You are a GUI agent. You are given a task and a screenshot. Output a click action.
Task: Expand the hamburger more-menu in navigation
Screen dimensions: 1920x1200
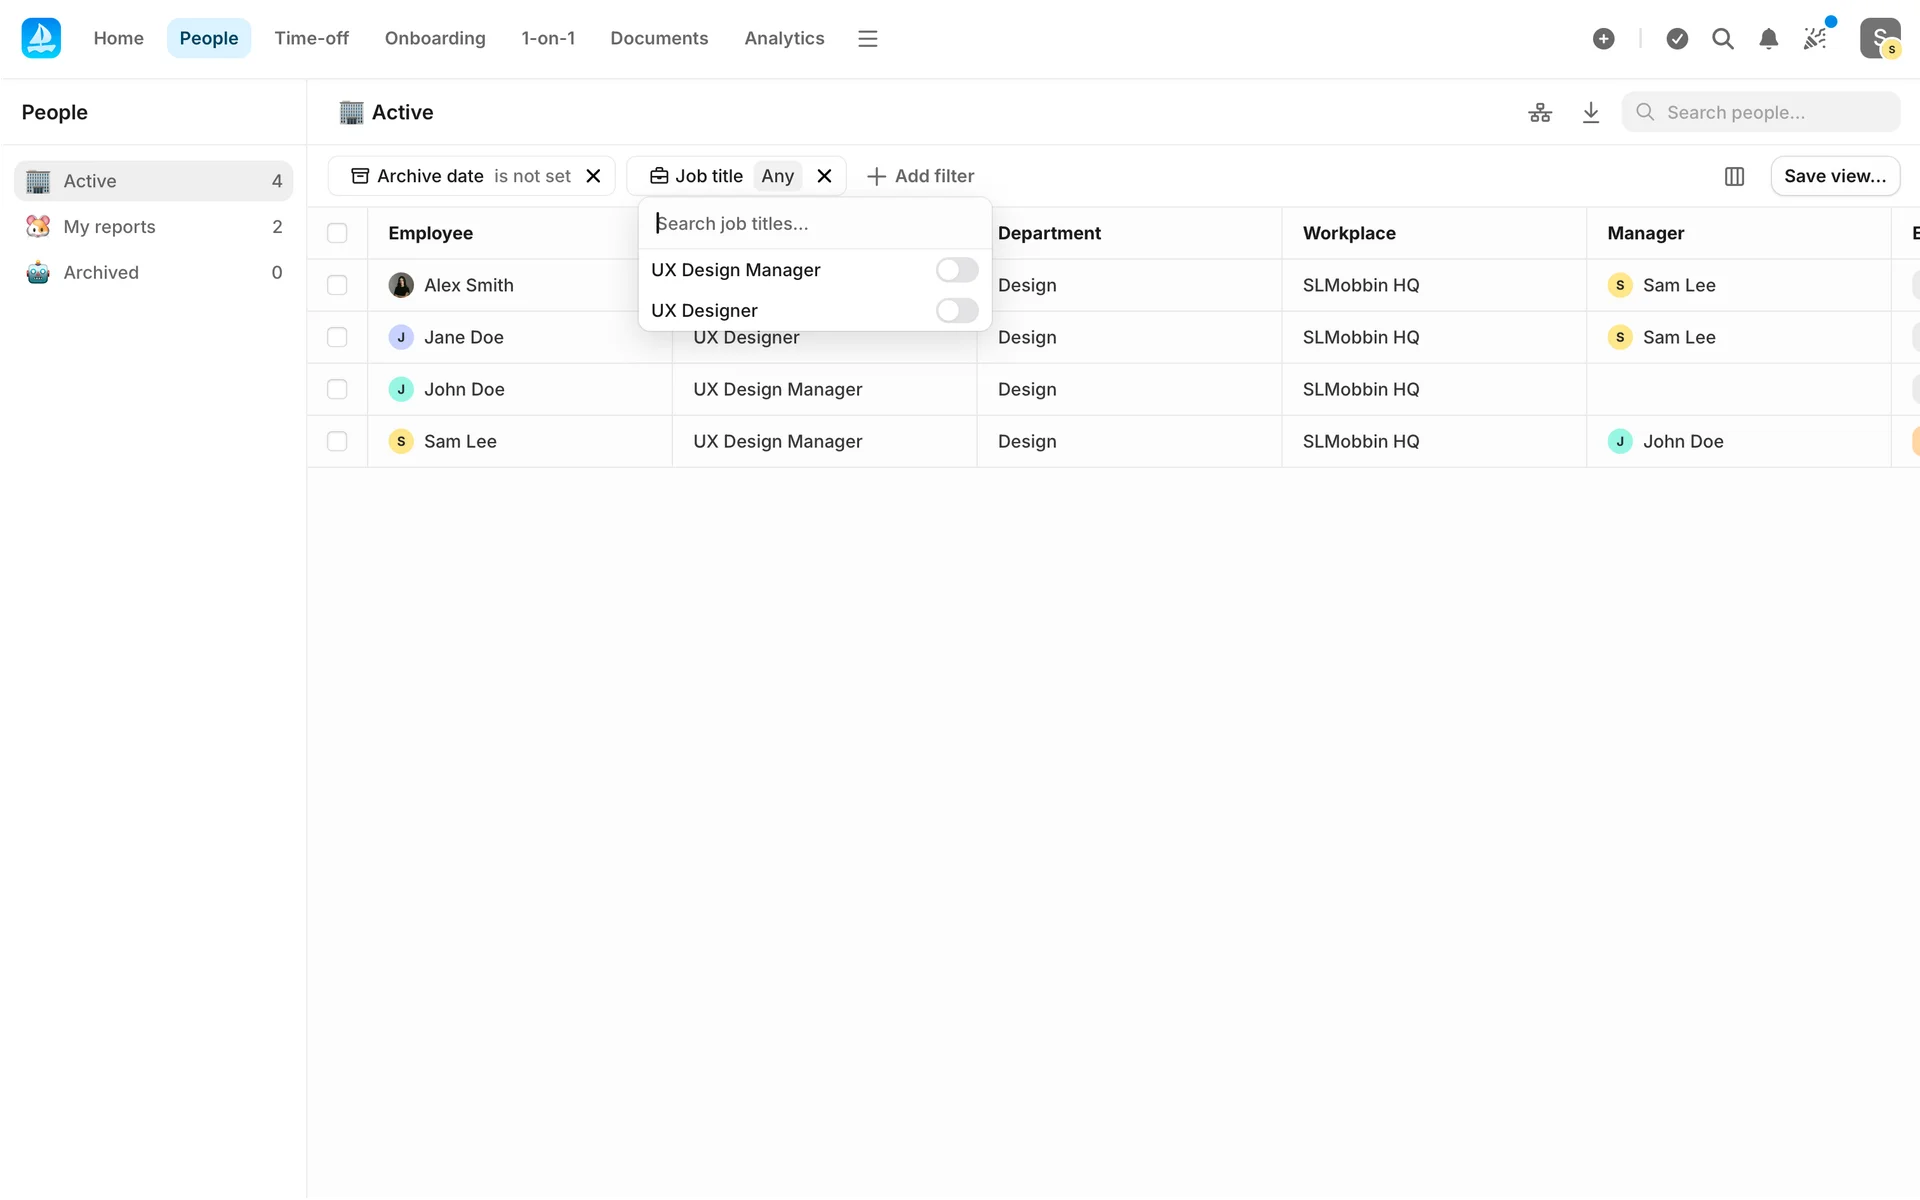click(x=867, y=39)
